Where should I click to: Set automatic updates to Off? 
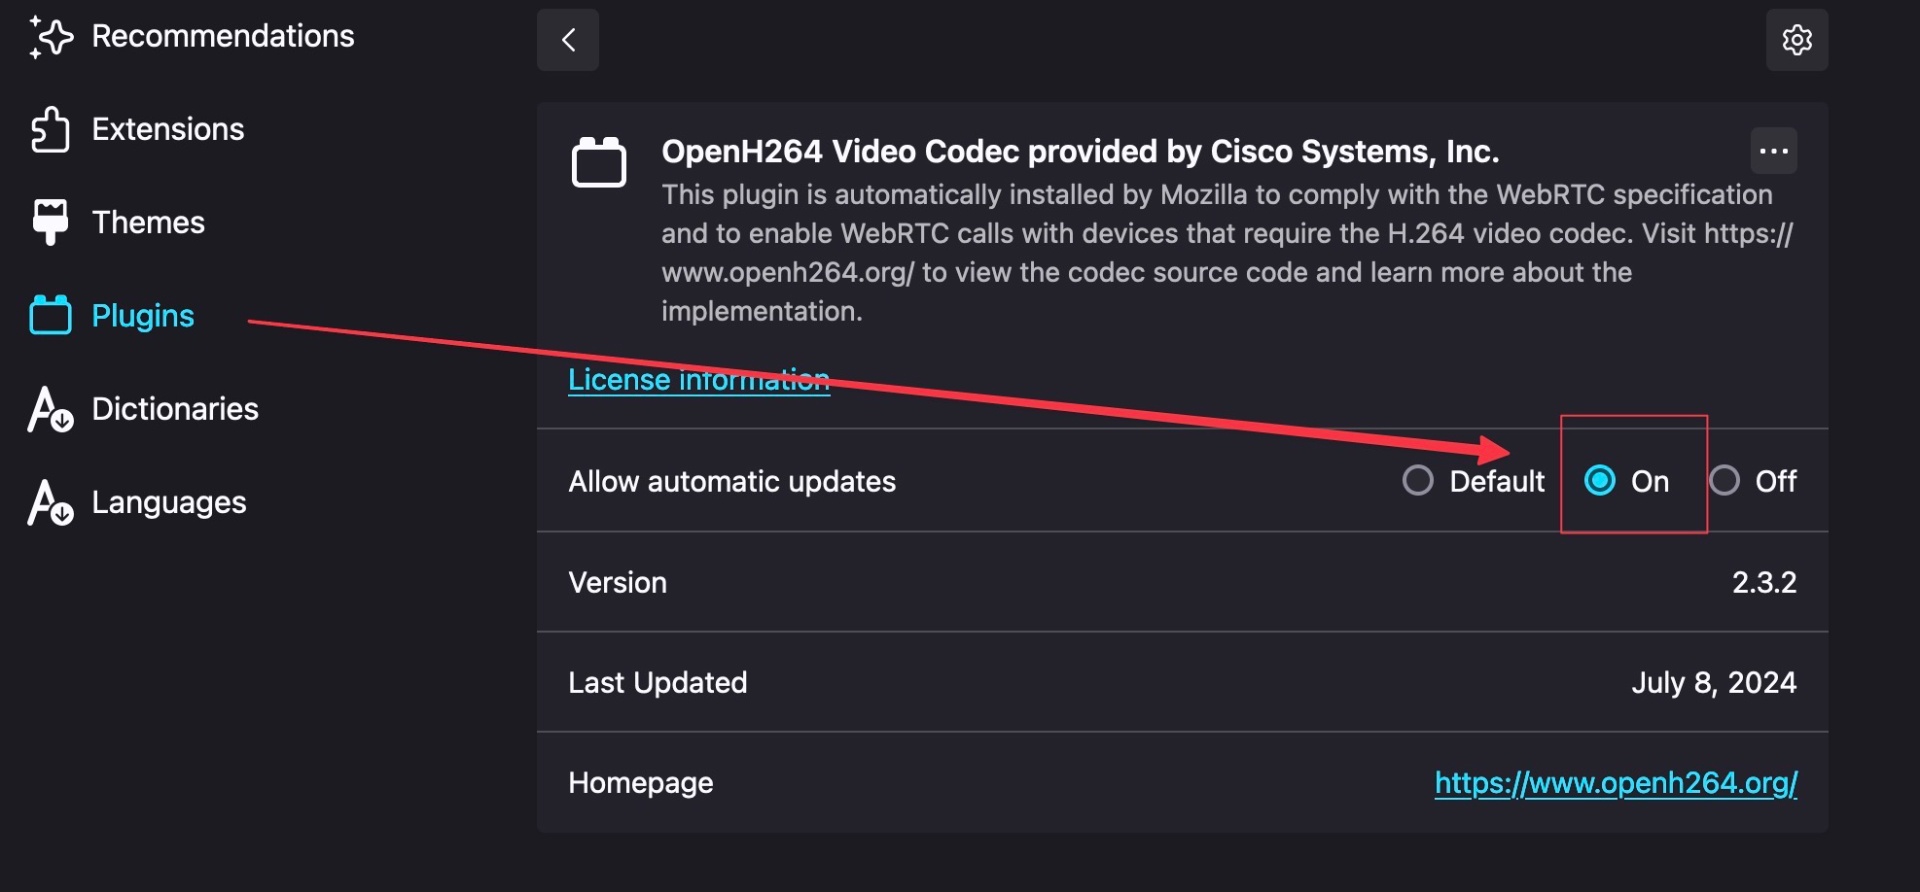tap(1725, 481)
